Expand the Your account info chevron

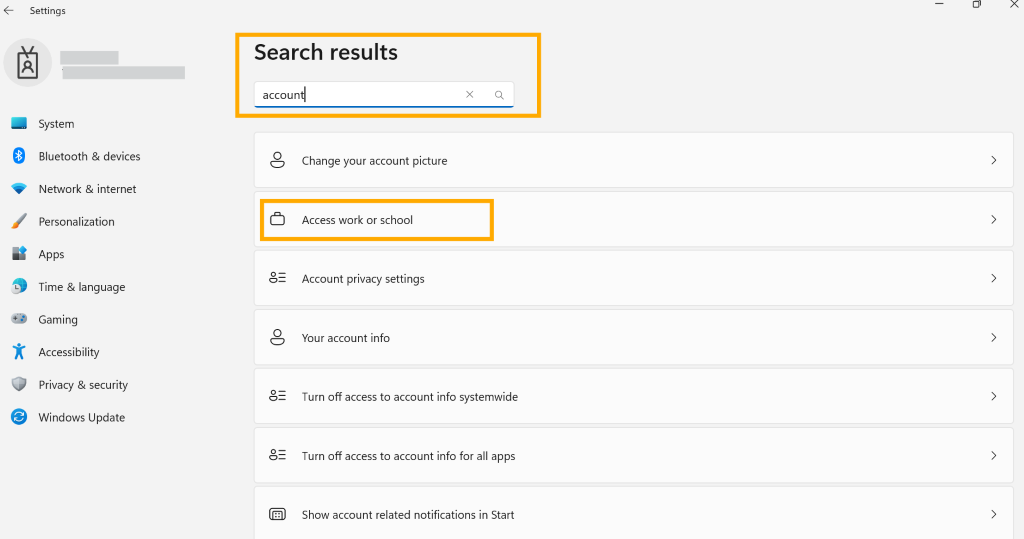click(993, 338)
